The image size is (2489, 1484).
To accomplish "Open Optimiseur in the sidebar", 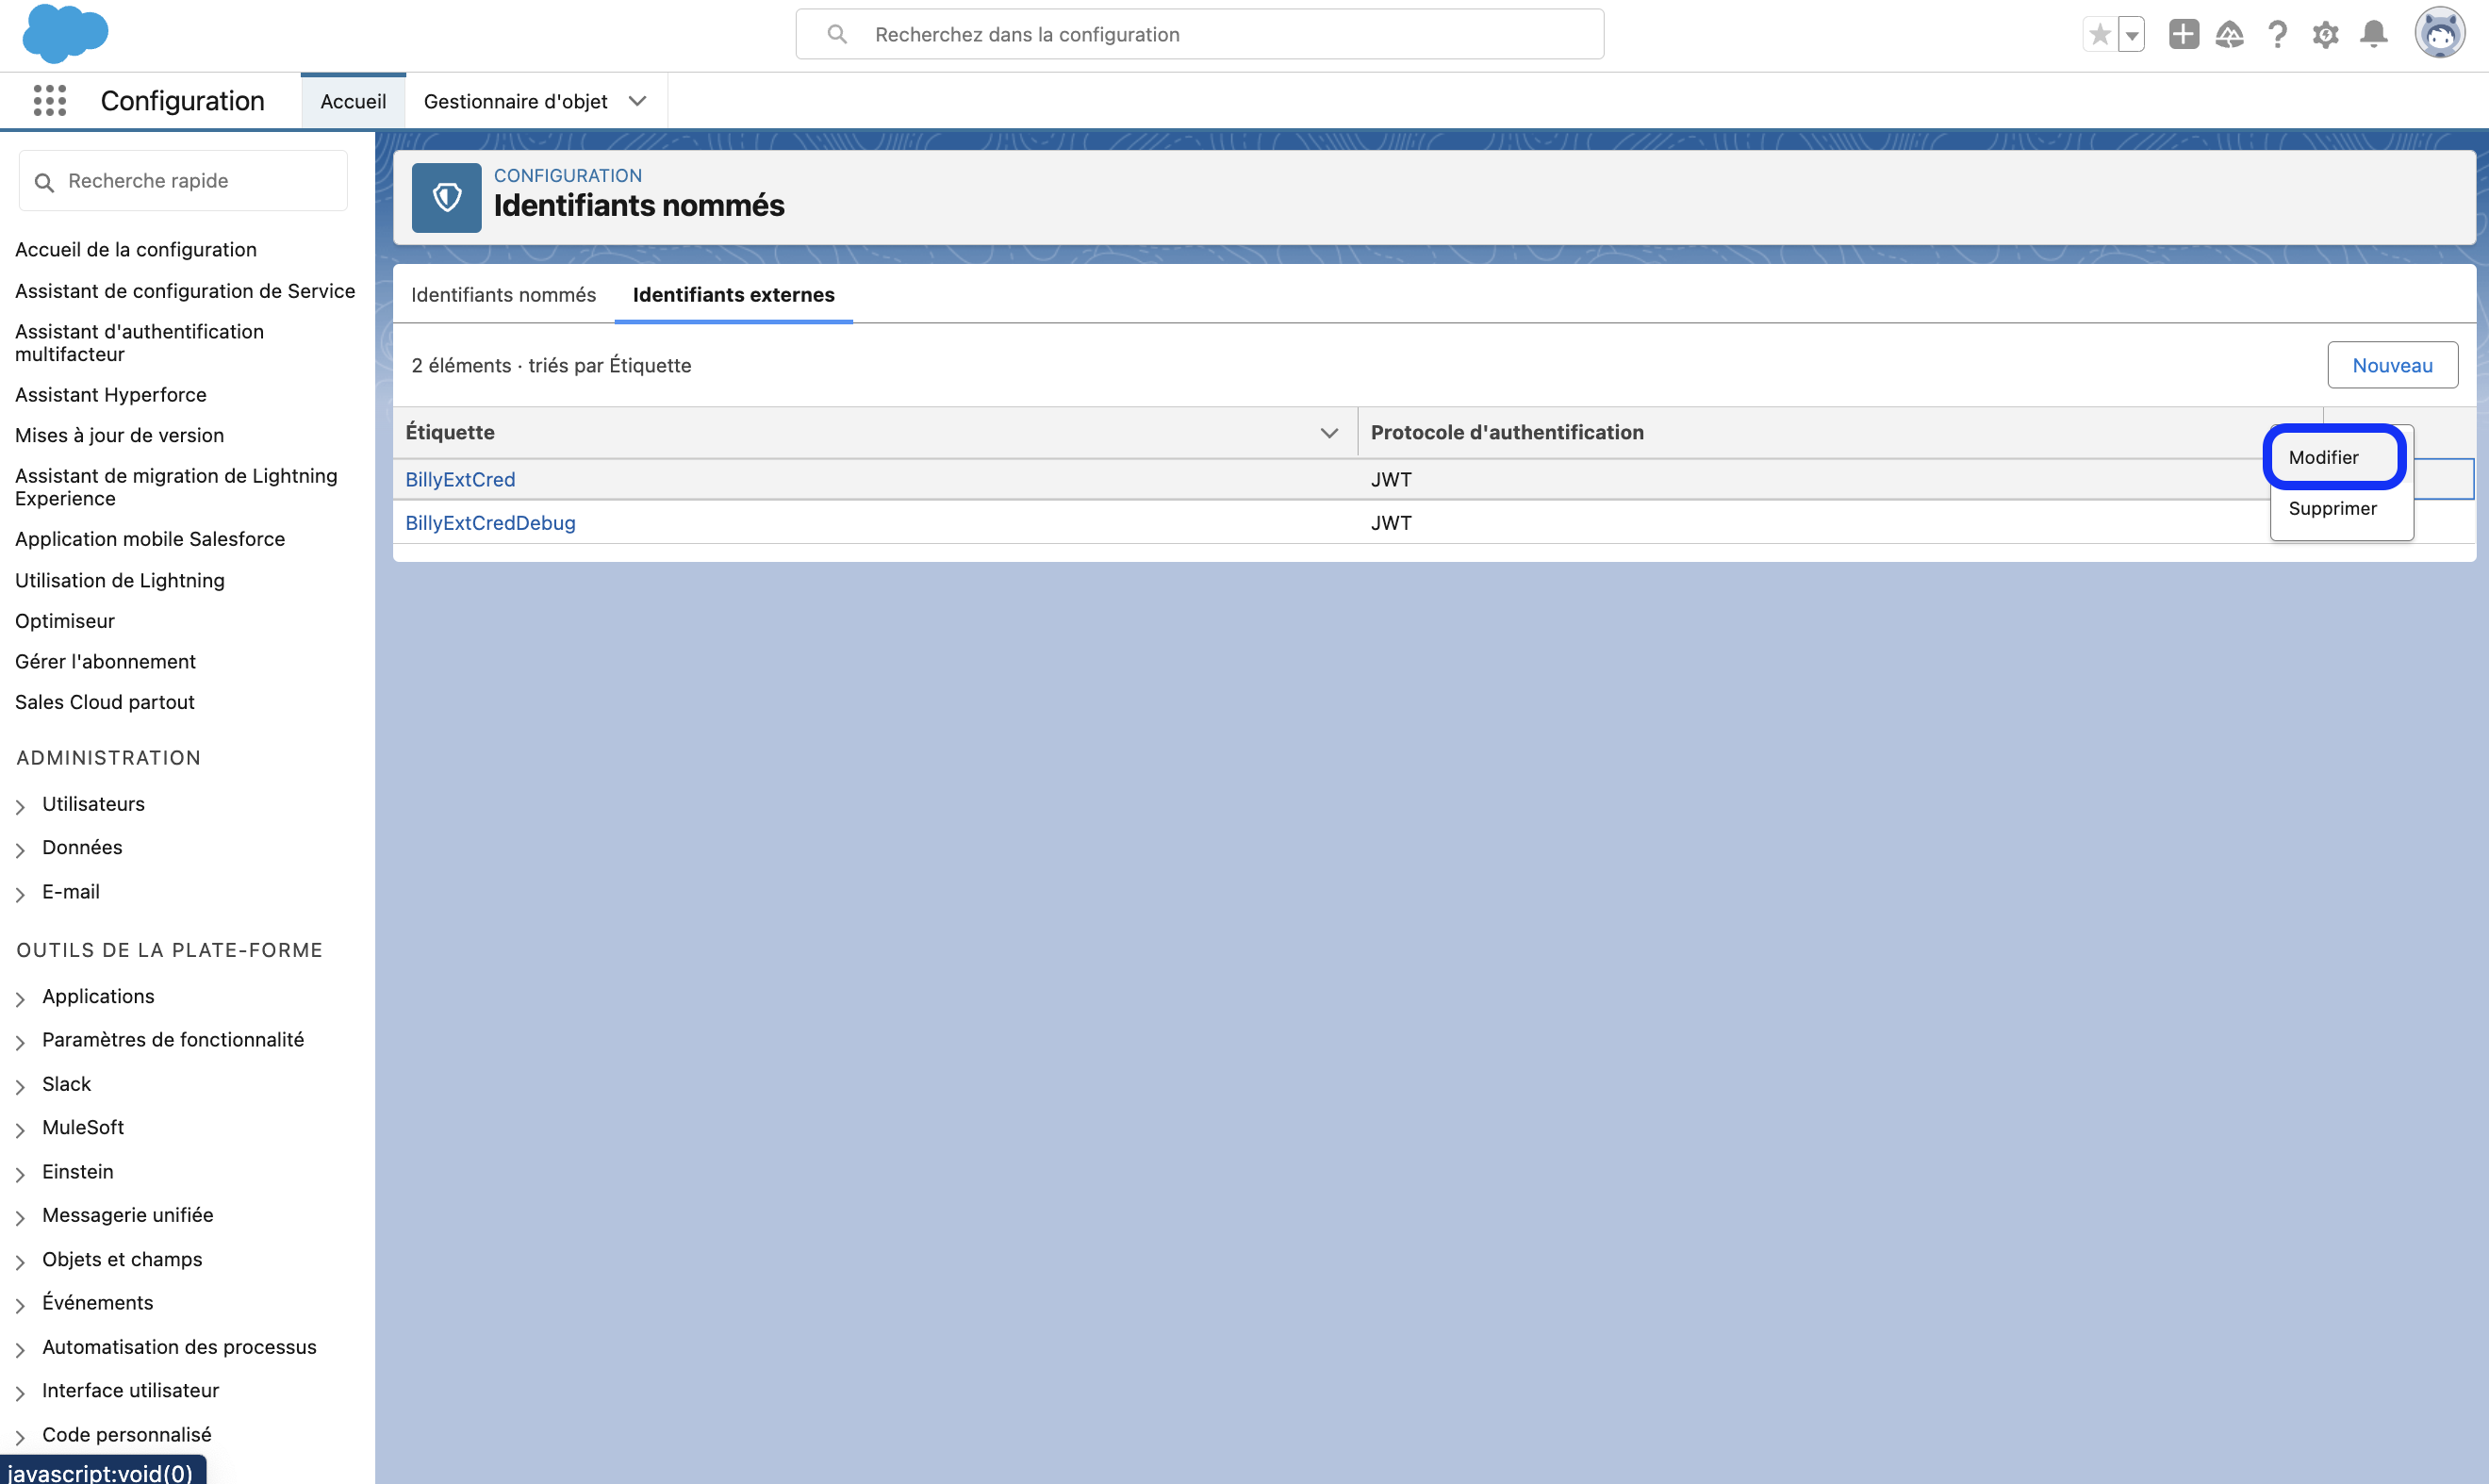I will pos(65,621).
